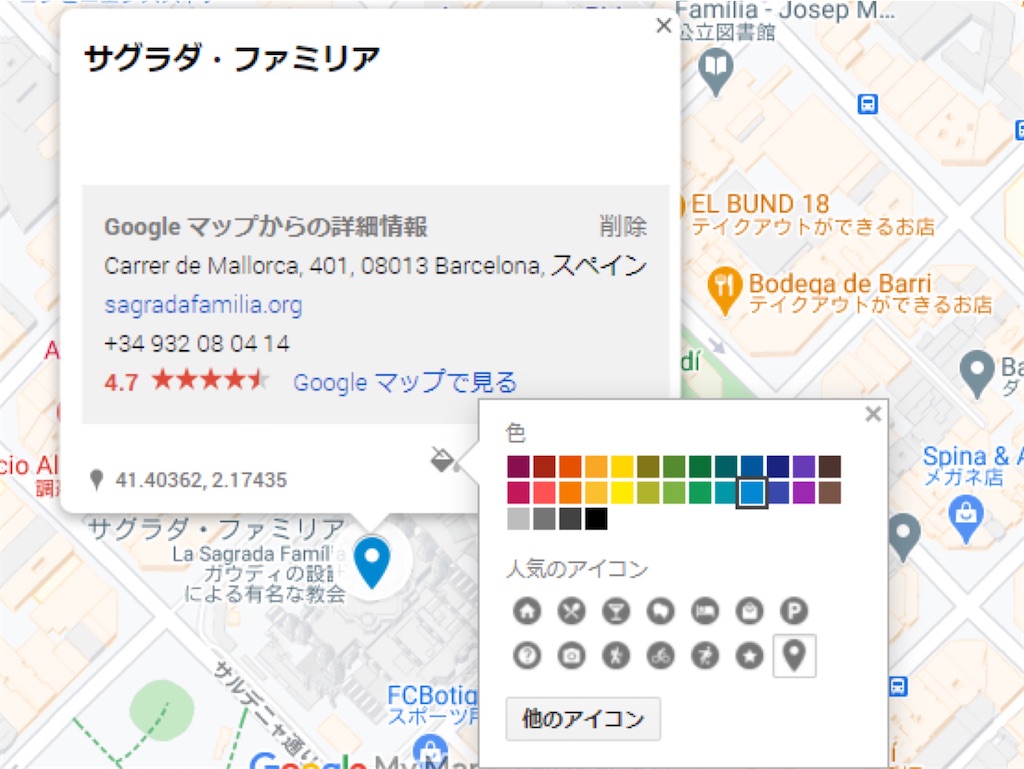
Task: Click the title サグラダ・ファミリア in info window
Action: point(232,59)
